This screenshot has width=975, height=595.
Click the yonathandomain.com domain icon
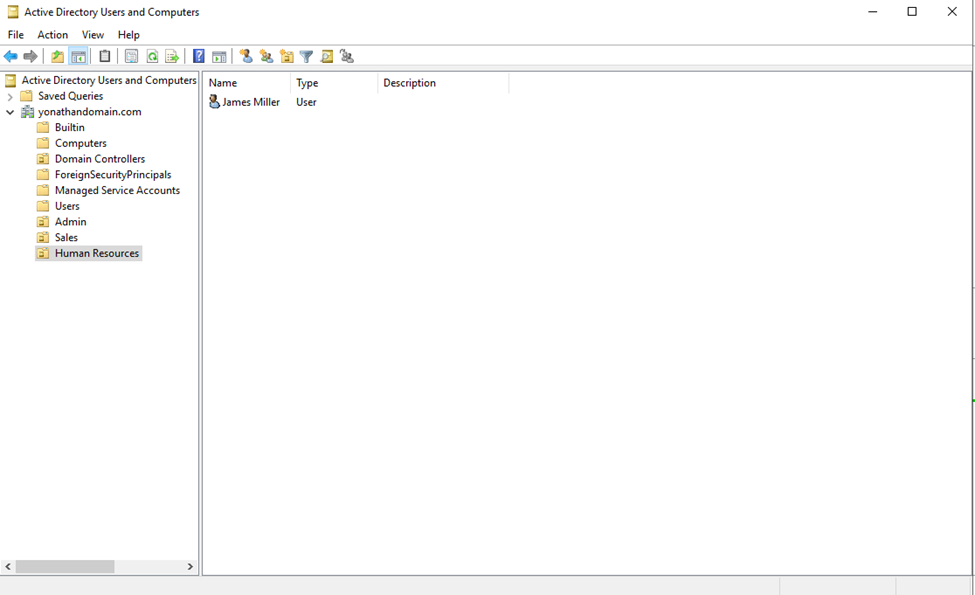27,112
